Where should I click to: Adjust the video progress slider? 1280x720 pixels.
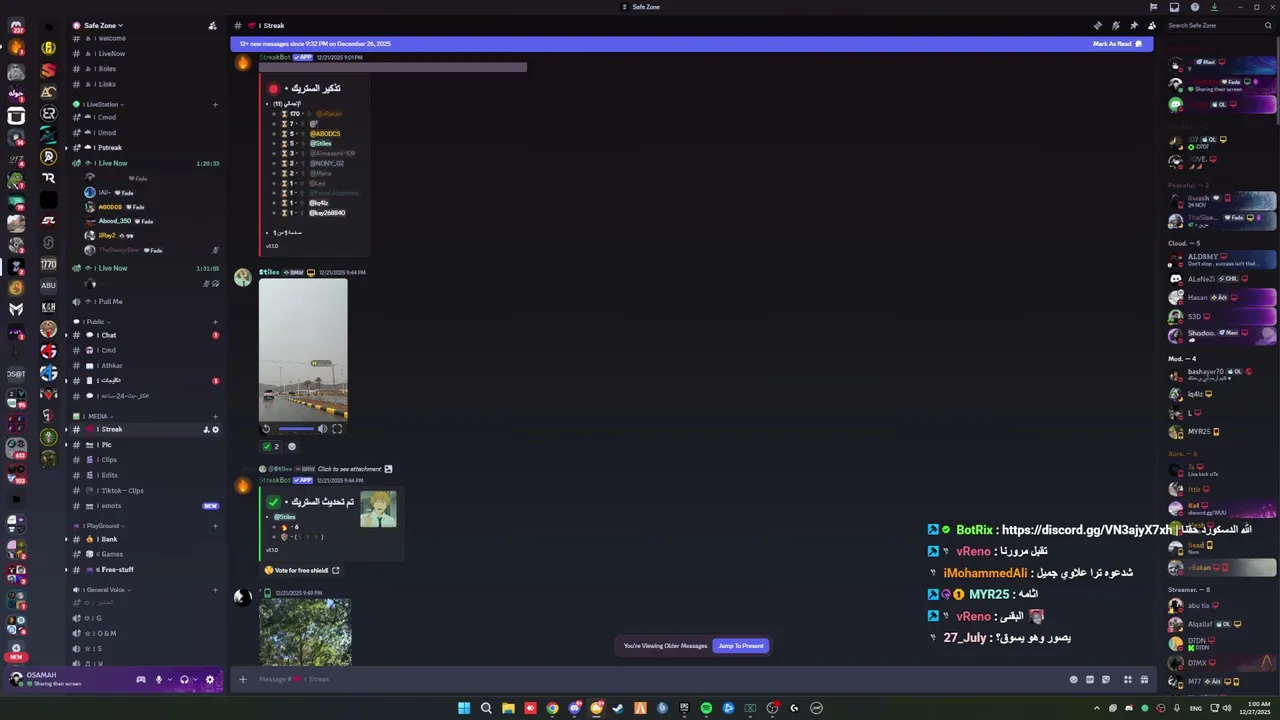click(295, 429)
